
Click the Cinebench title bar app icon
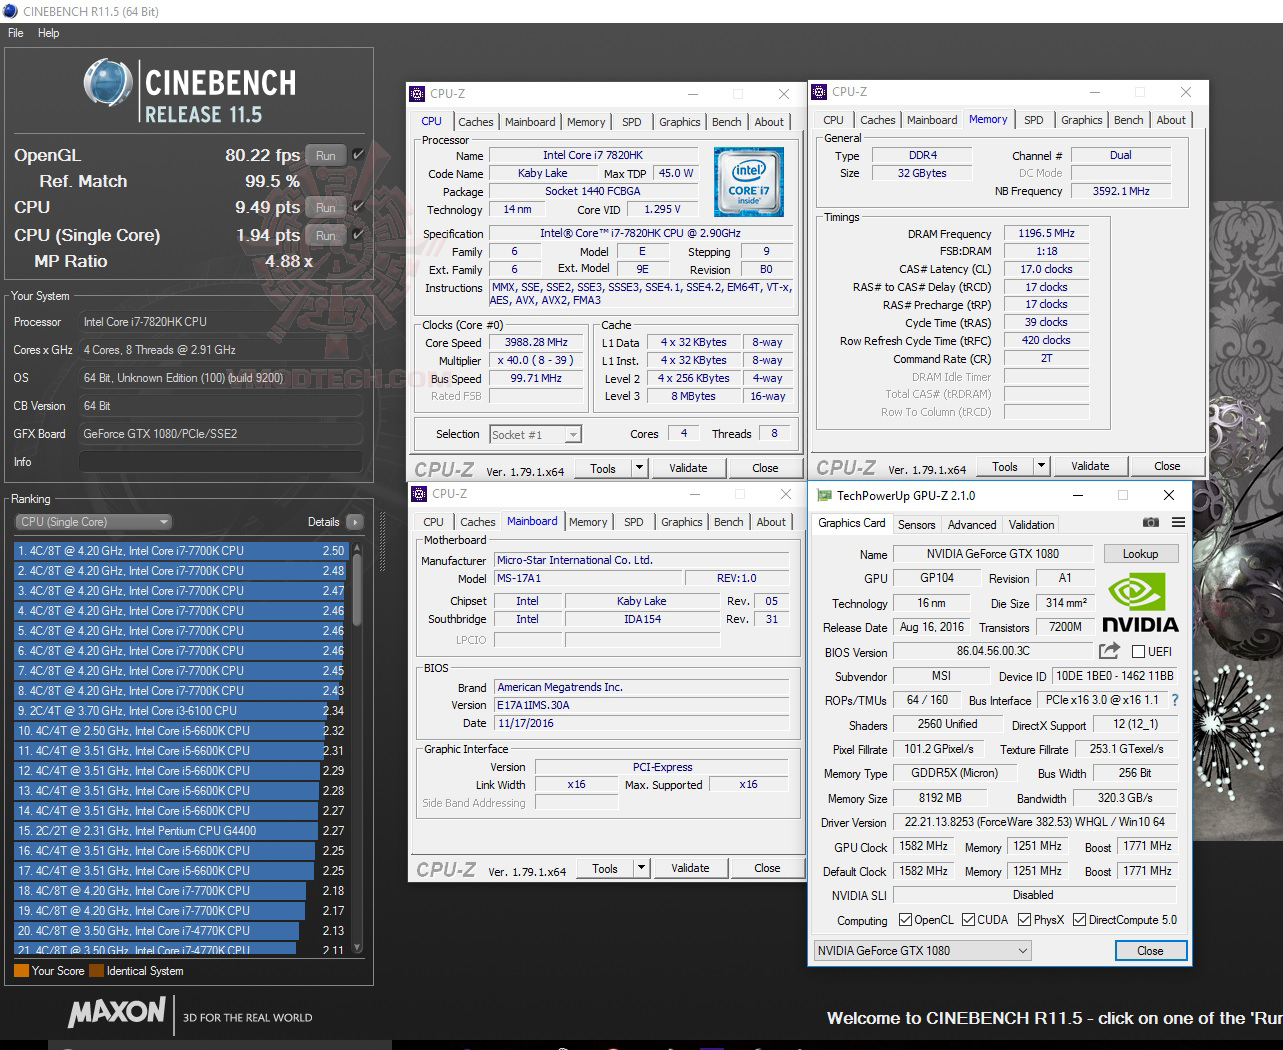pyautogui.click(x=11, y=11)
